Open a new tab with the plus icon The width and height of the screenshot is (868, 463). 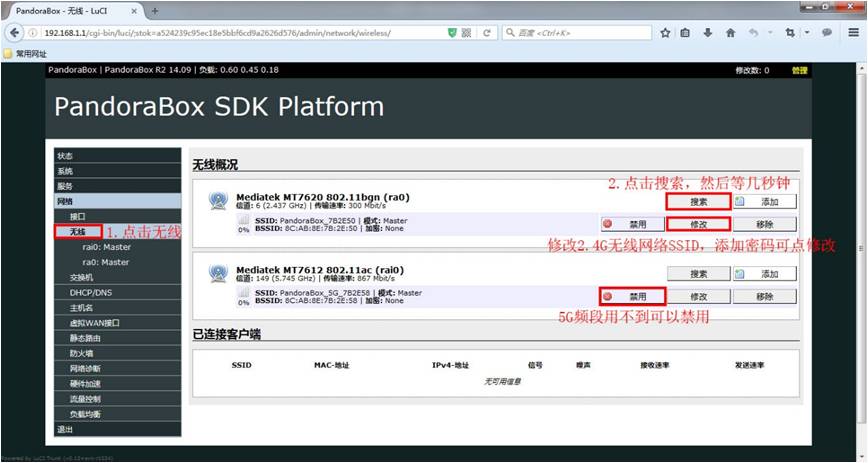coord(155,11)
